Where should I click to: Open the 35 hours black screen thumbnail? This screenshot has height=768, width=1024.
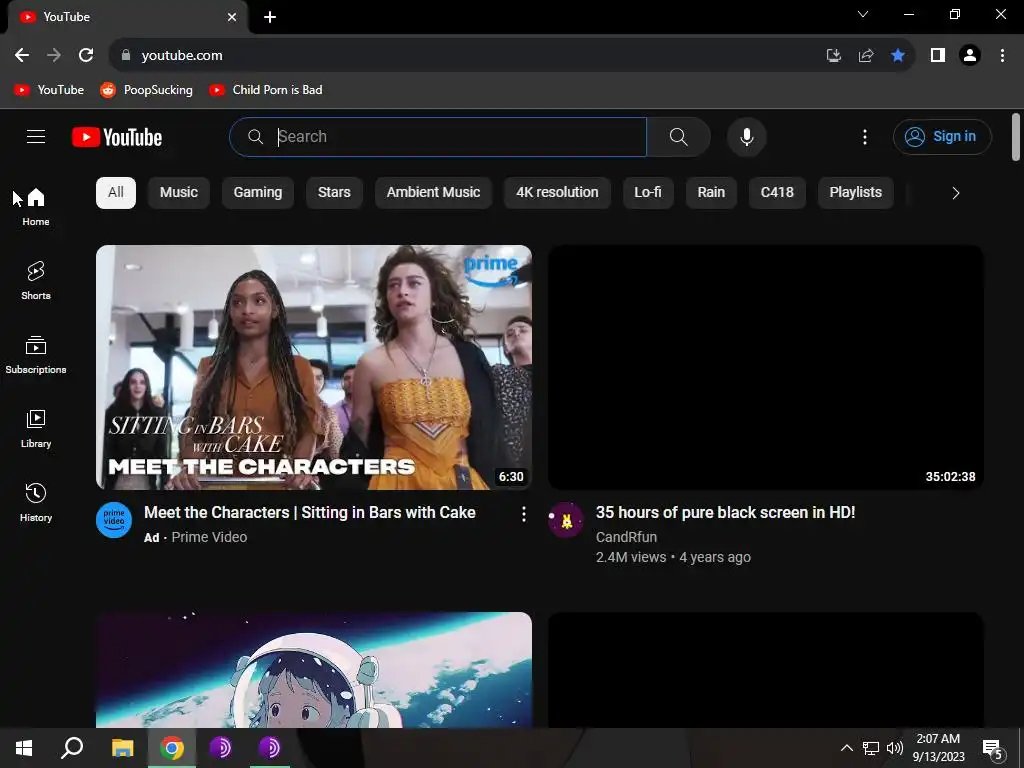[765, 367]
